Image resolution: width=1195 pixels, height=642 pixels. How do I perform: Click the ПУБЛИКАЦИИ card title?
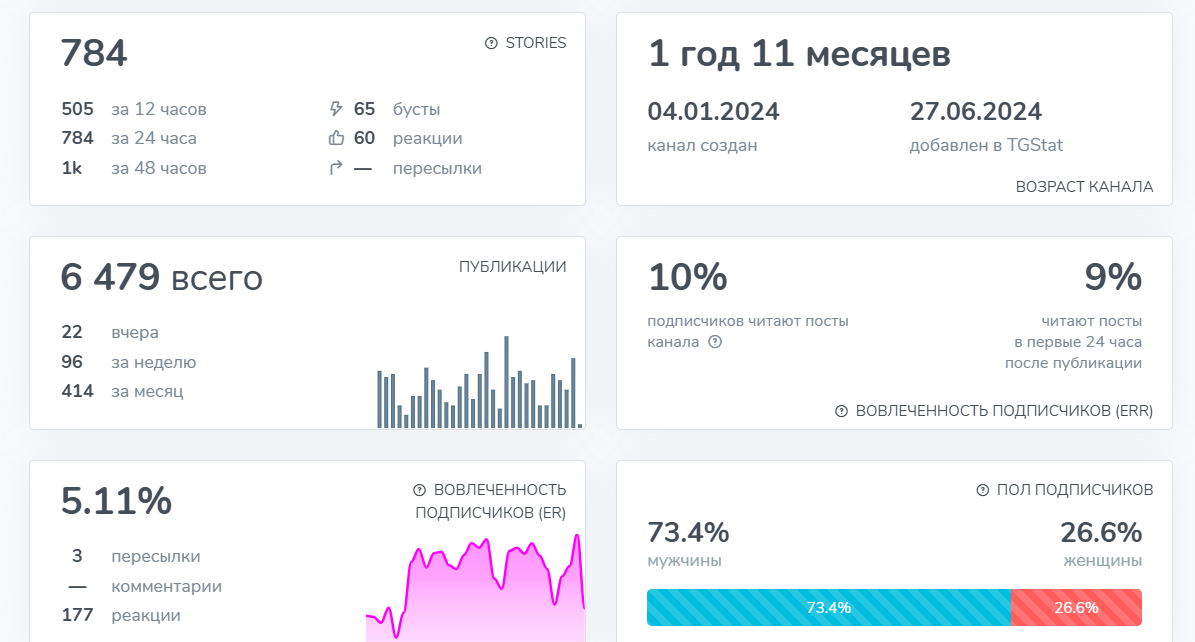[512, 267]
